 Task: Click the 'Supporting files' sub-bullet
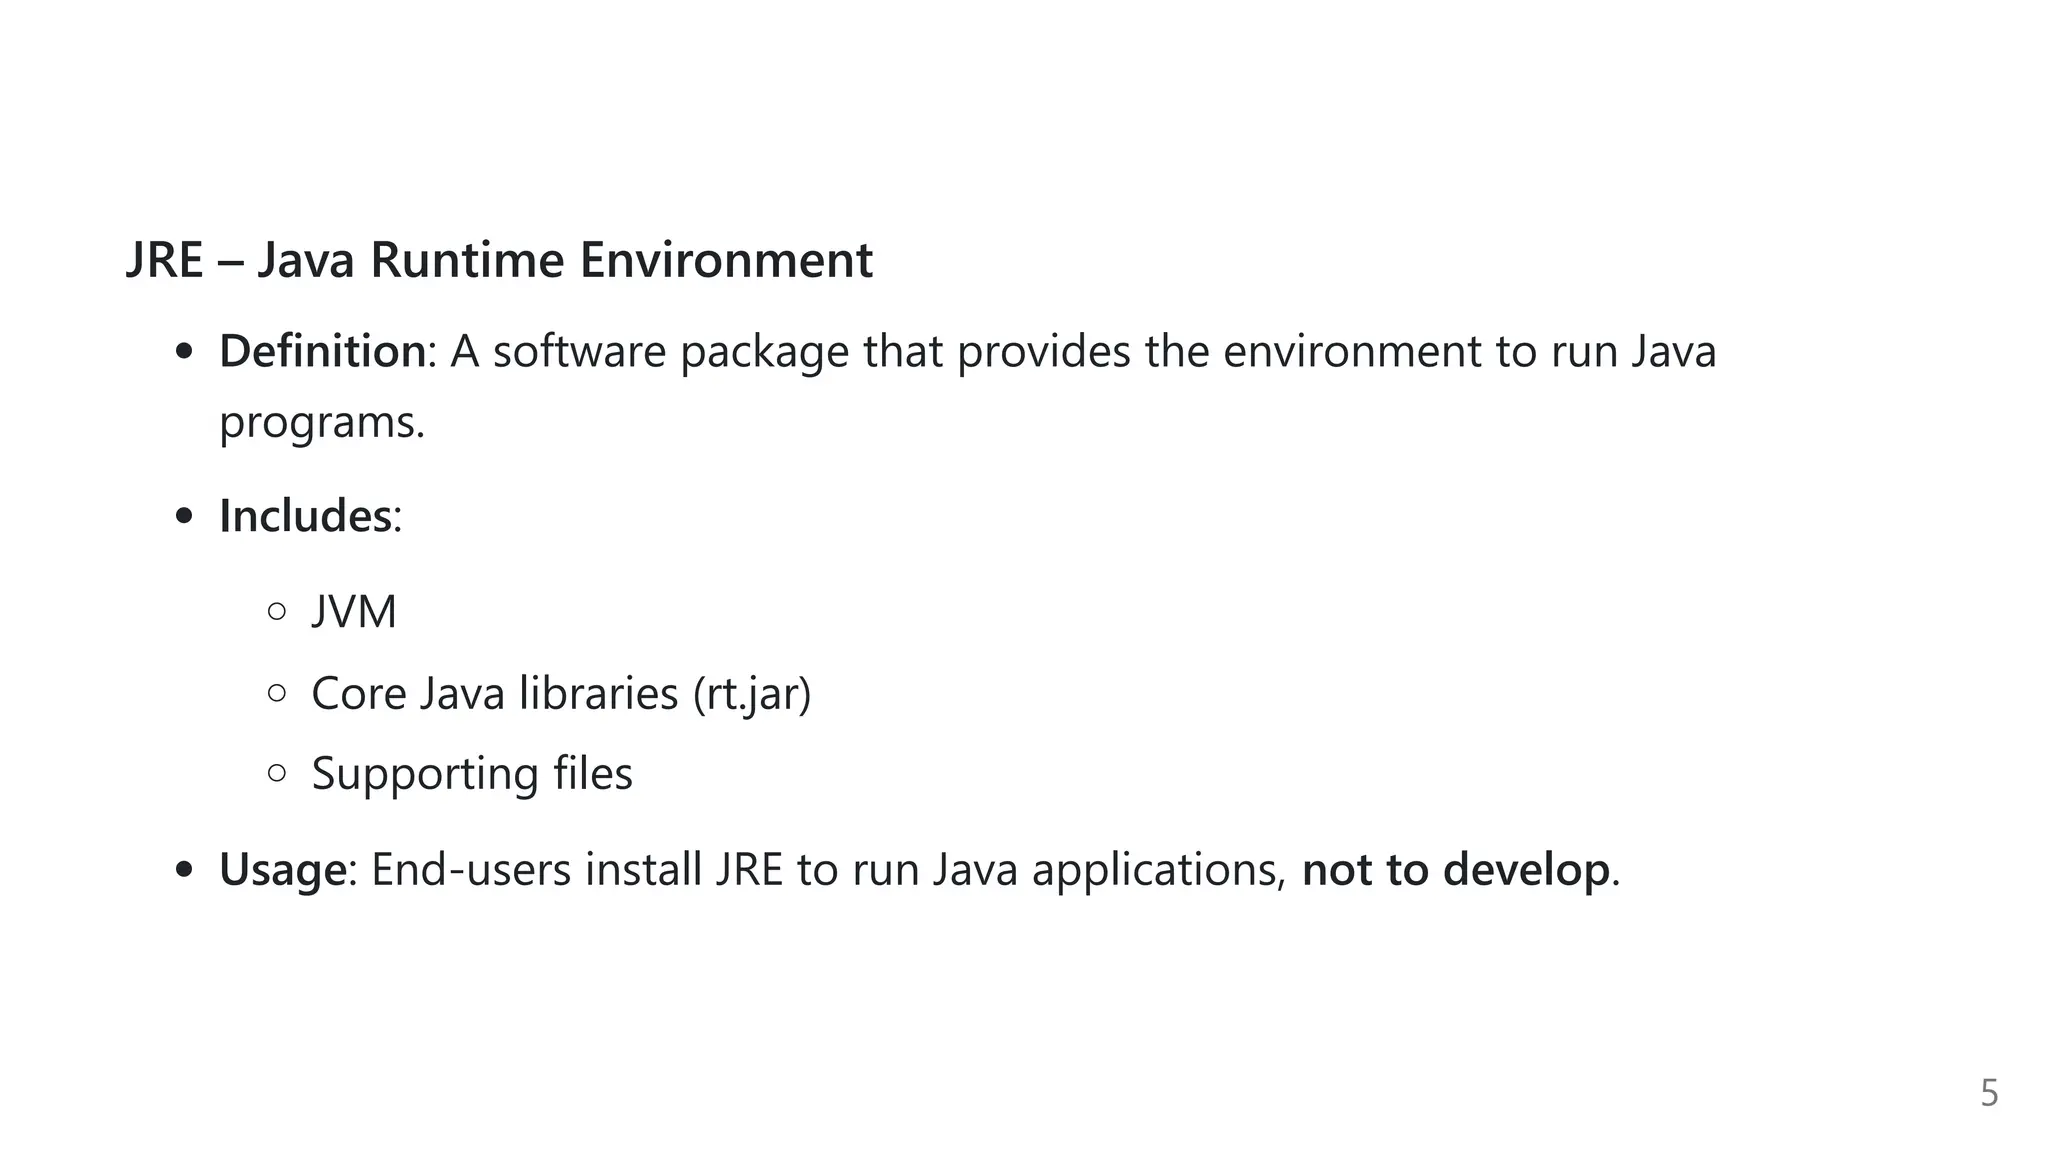click(x=472, y=774)
